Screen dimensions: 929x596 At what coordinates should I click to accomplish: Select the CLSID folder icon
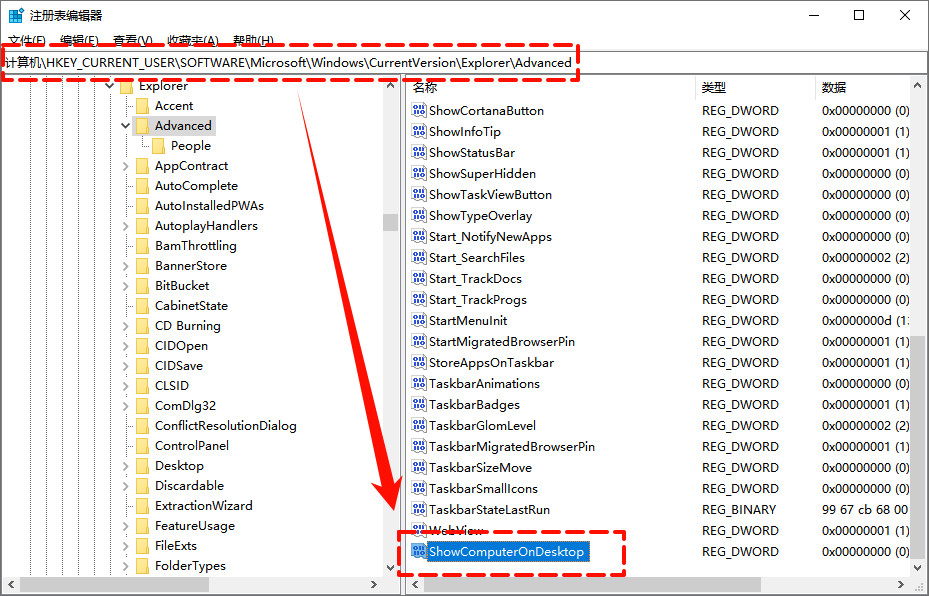[x=142, y=386]
